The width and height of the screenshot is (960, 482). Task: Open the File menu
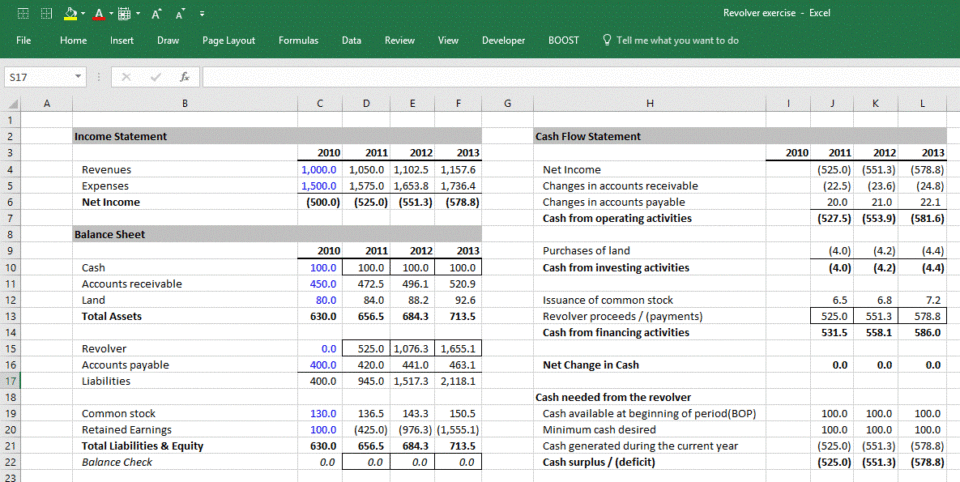[x=23, y=40]
